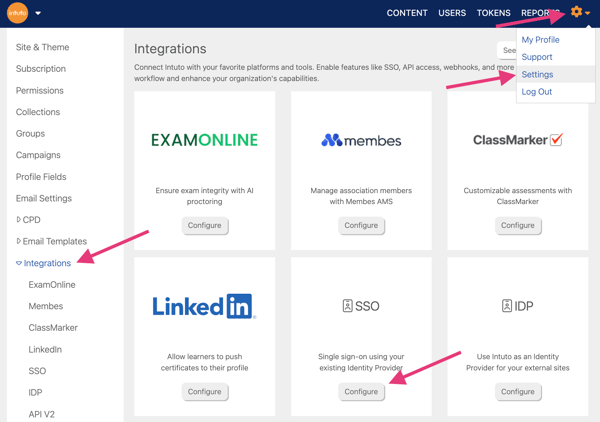Open SSO sub-item in sidebar

[37, 371]
